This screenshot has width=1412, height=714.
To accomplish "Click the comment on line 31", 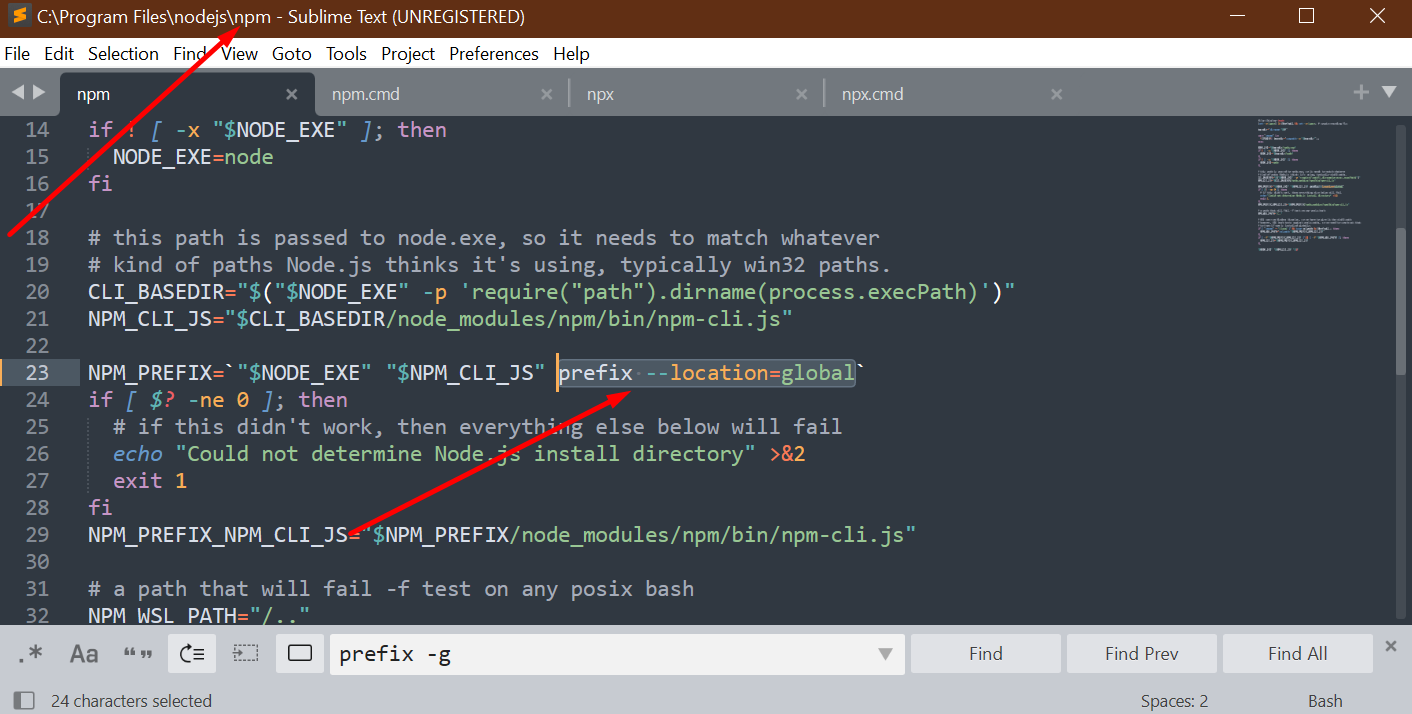I will 391,589.
